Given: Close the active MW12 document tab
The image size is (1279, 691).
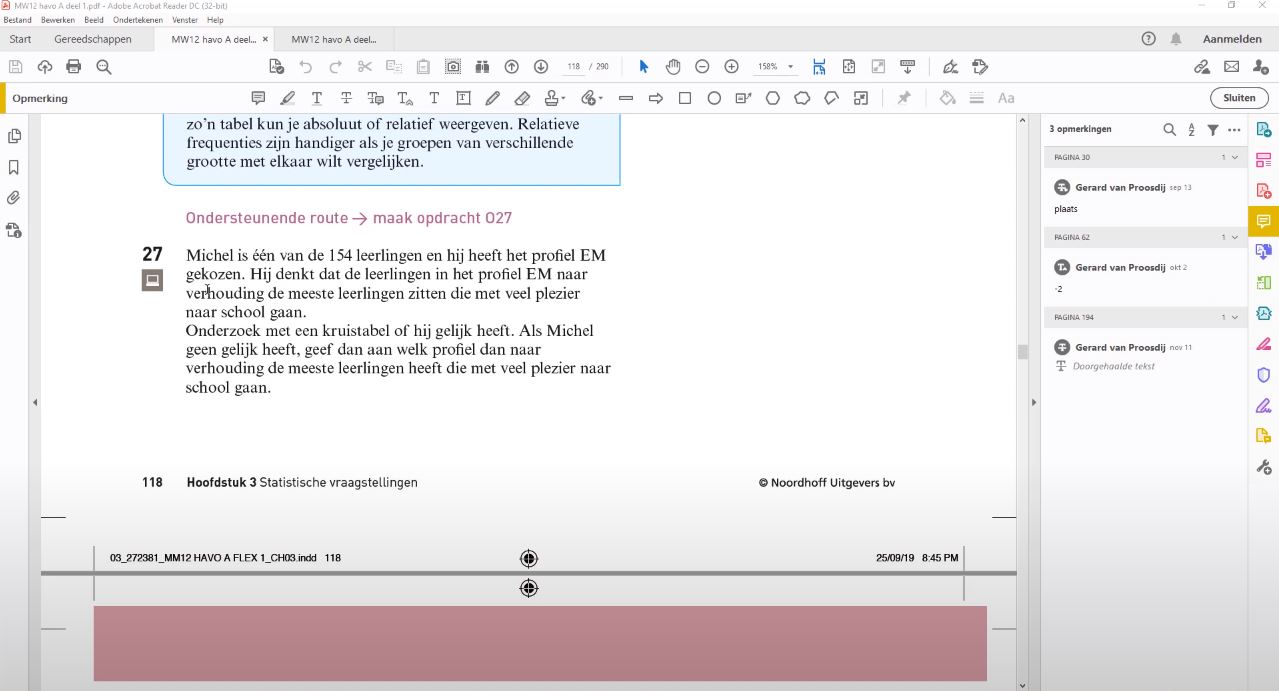Looking at the screenshot, I should 265,39.
